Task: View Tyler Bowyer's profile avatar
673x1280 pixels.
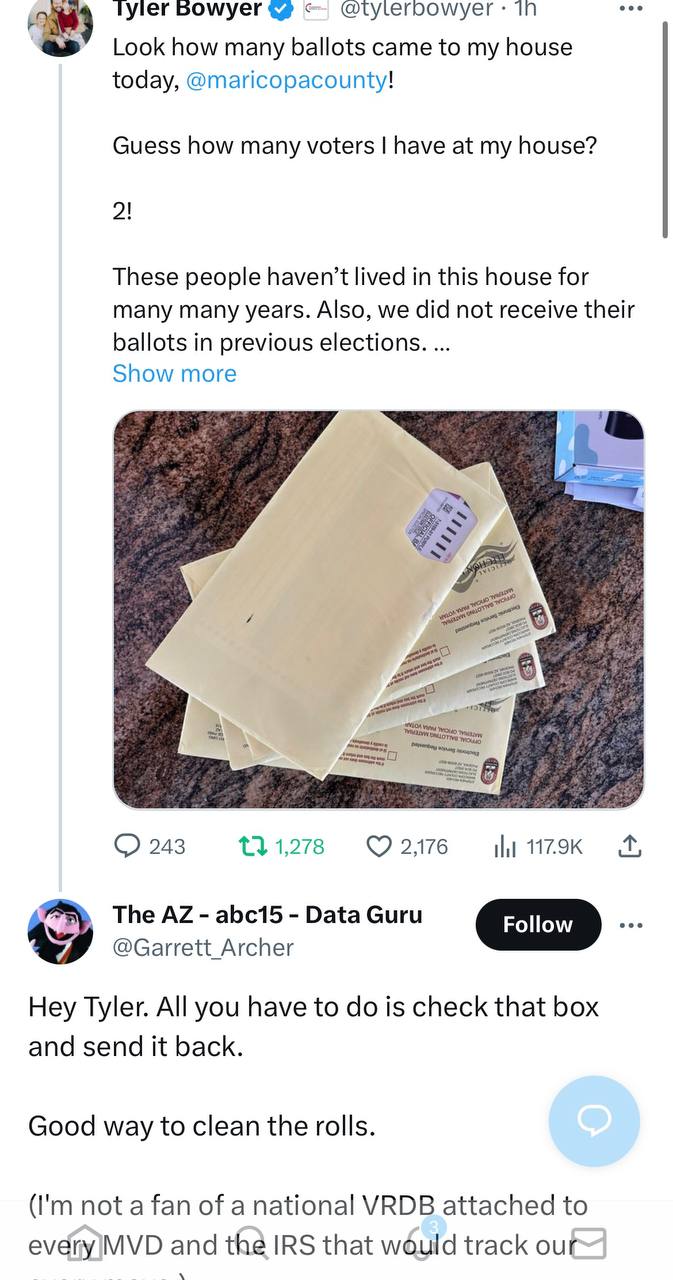Action: (x=60, y=22)
